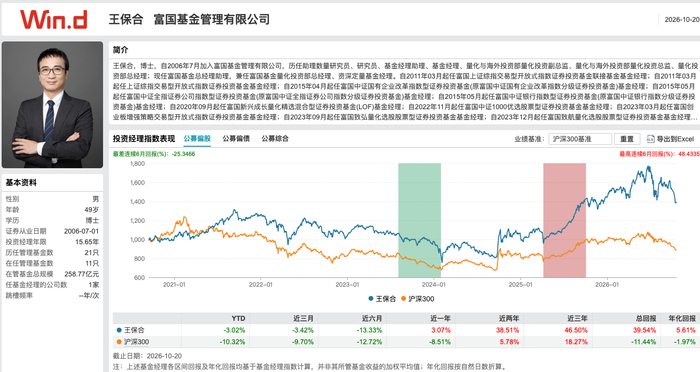Image resolution: width=700 pixels, height=372 pixels.
Task: Click the 2024-01 x-axis label
Action: point(434,284)
